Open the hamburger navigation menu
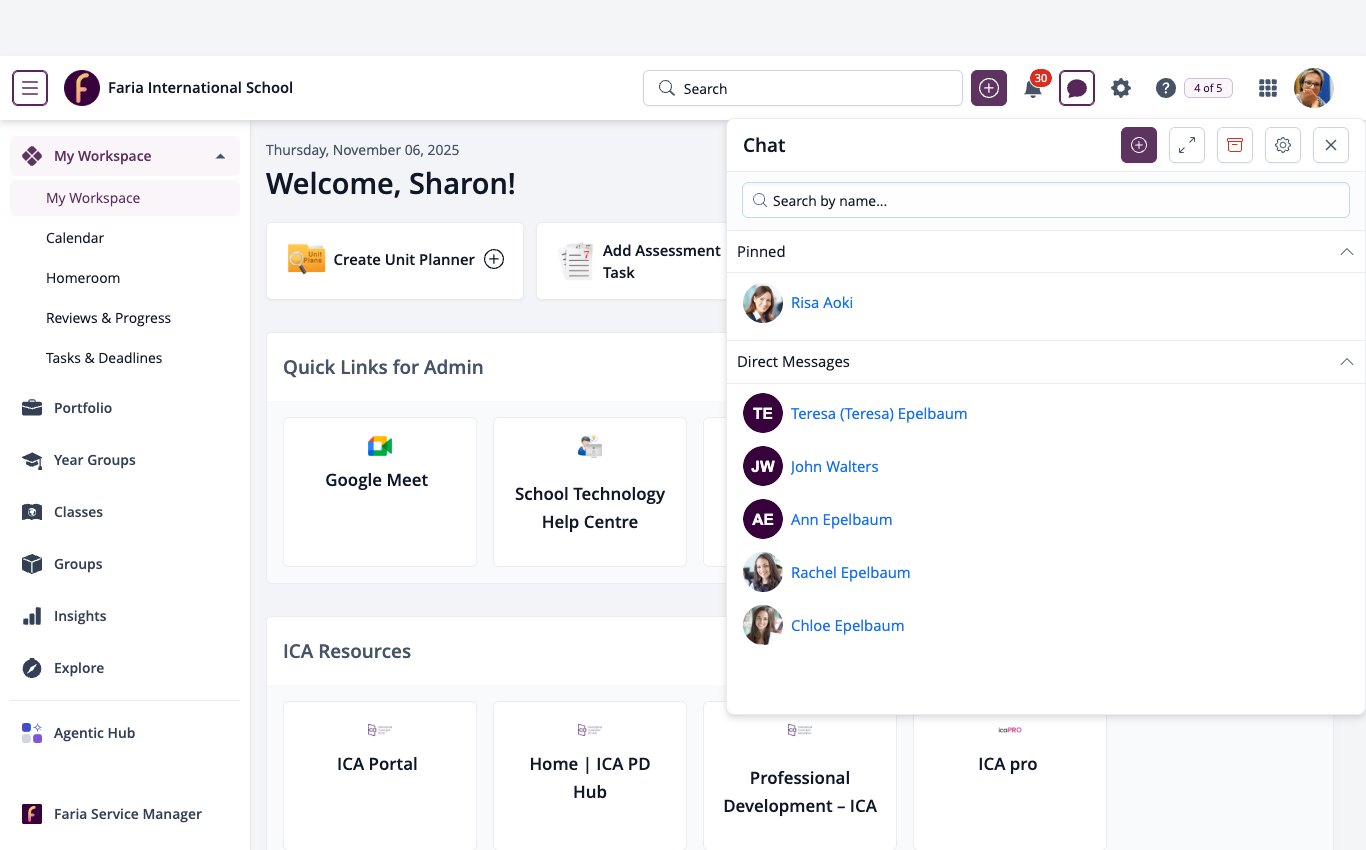Screen dimensions: 1366x850 30,88
